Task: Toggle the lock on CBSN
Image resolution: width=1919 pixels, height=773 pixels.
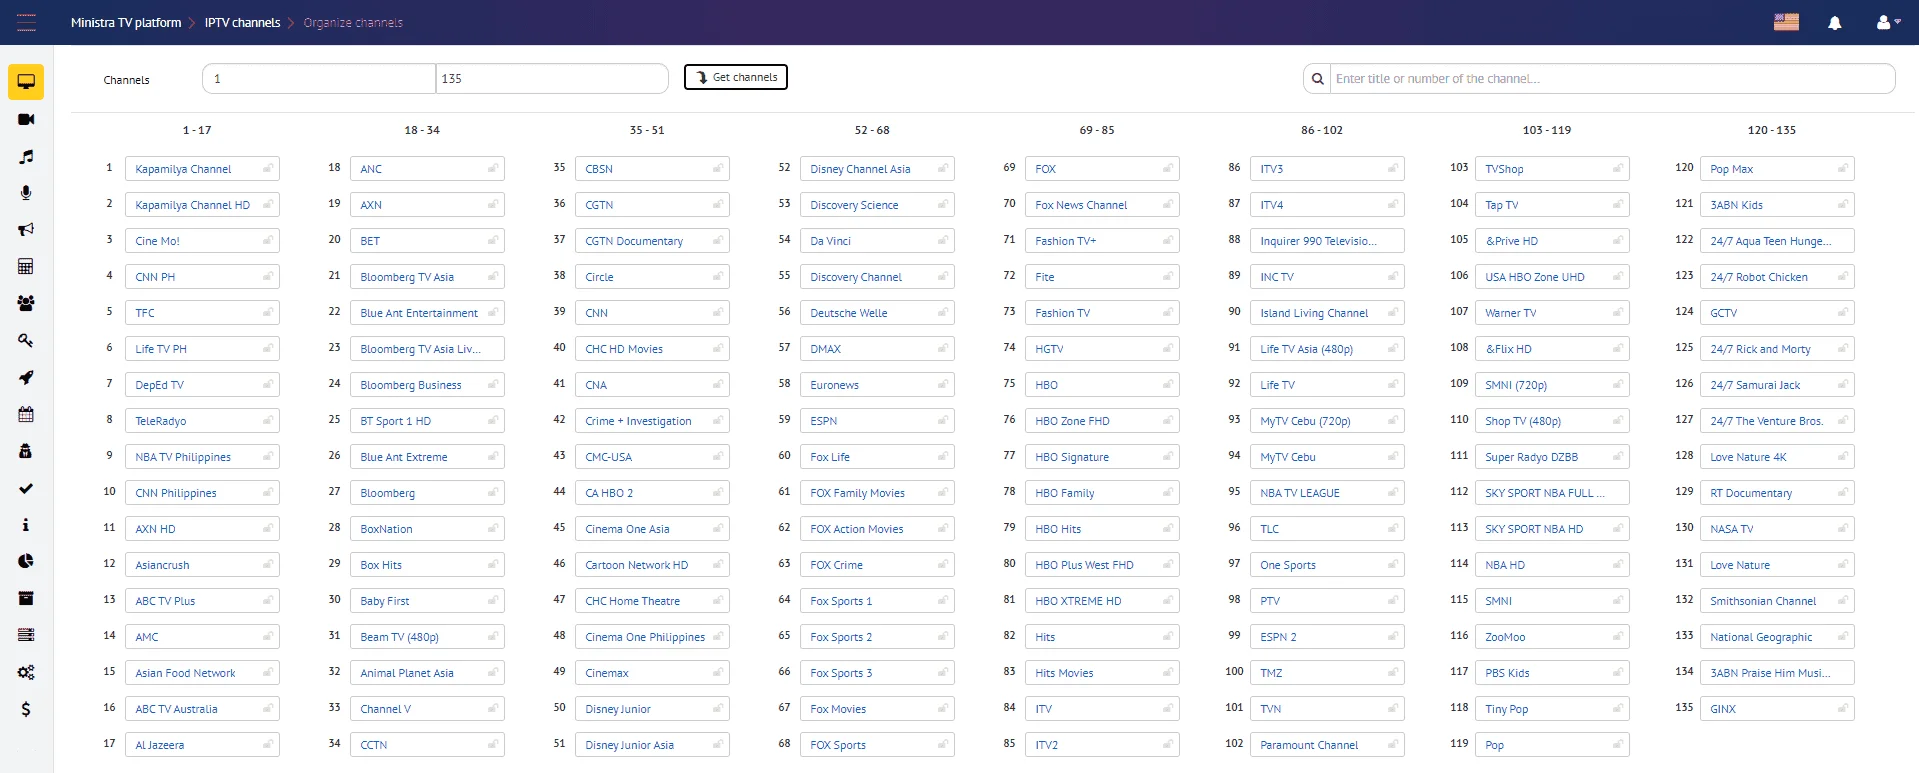Action: pos(718,168)
